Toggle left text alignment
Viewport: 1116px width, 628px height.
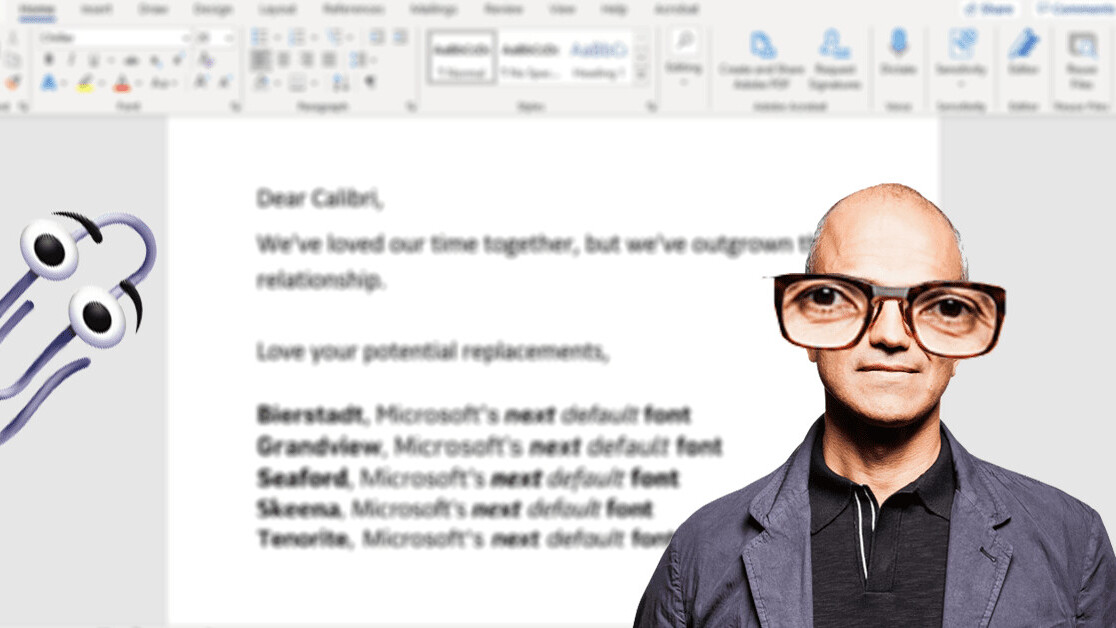point(260,60)
